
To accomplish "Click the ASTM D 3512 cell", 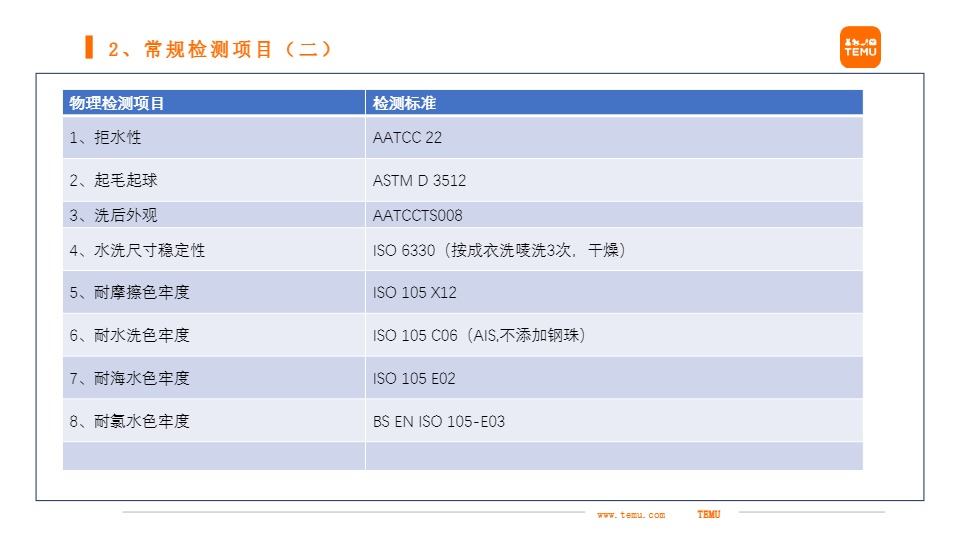I will tap(419, 181).
